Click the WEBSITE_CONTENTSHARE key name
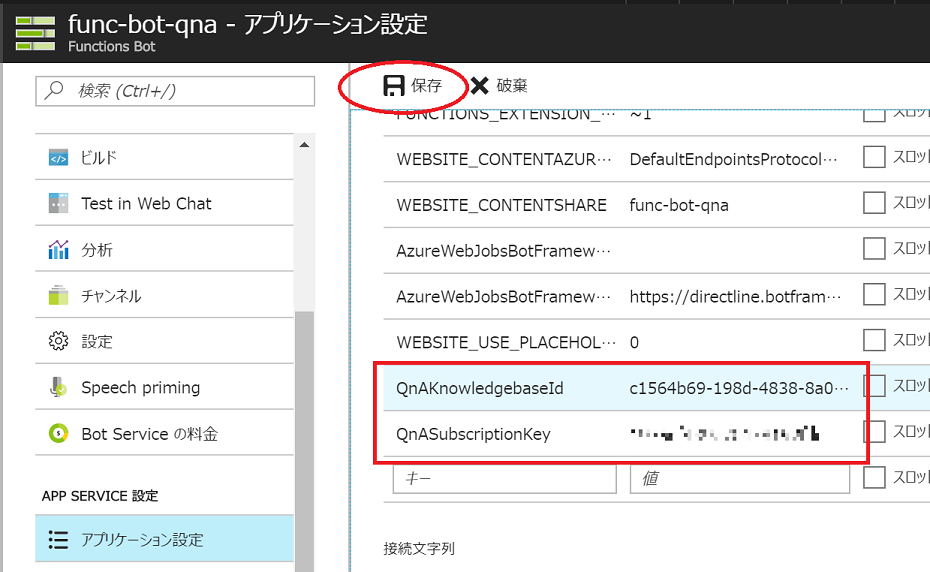This screenshot has height=572, width=930. [501, 205]
